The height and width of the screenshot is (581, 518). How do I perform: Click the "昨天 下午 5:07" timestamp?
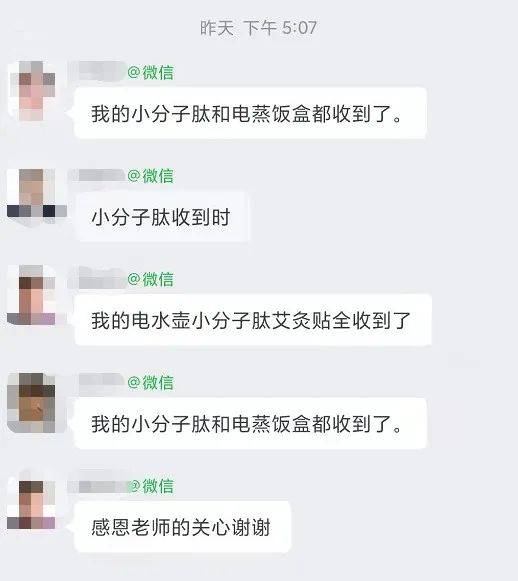(x=259, y=28)
